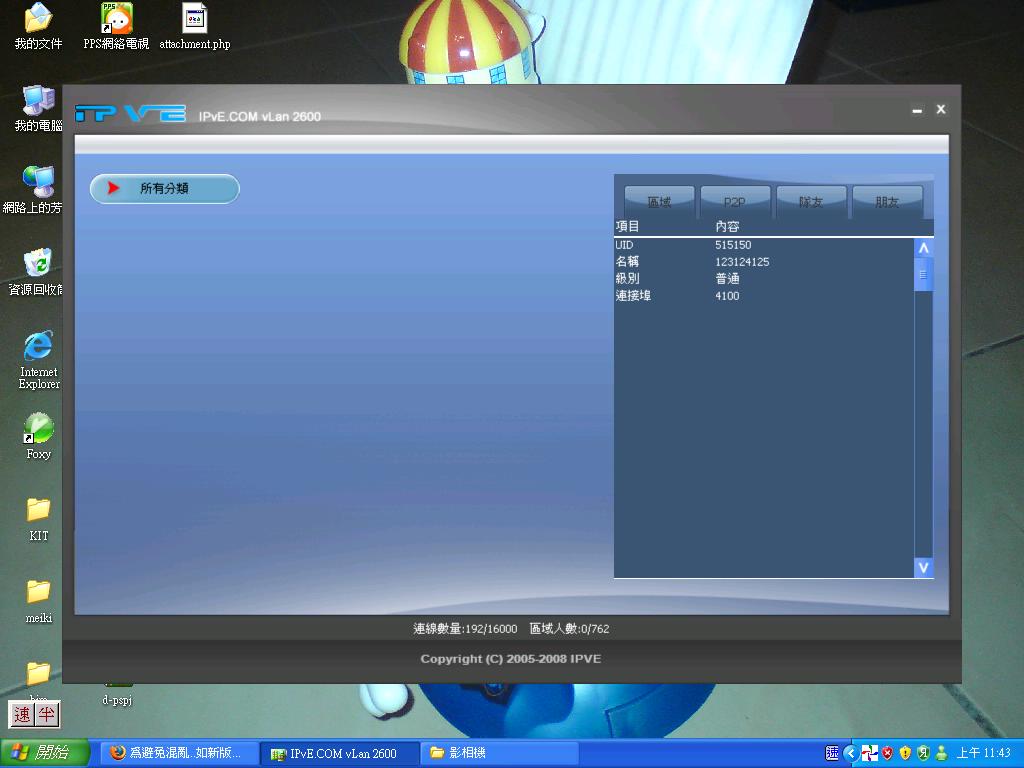Open the P2P tab

(735, 202)
